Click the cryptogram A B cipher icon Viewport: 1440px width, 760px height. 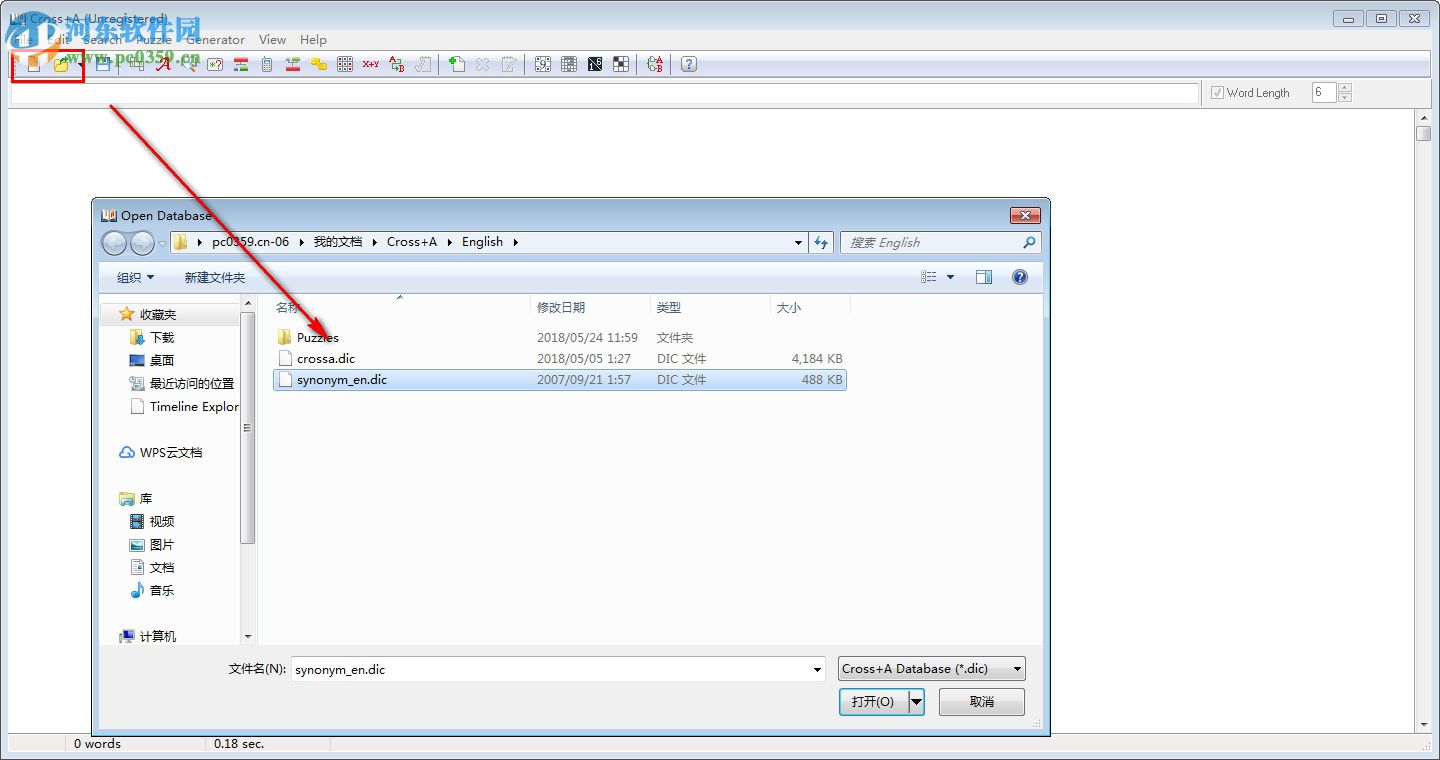[x=655, y=65]
